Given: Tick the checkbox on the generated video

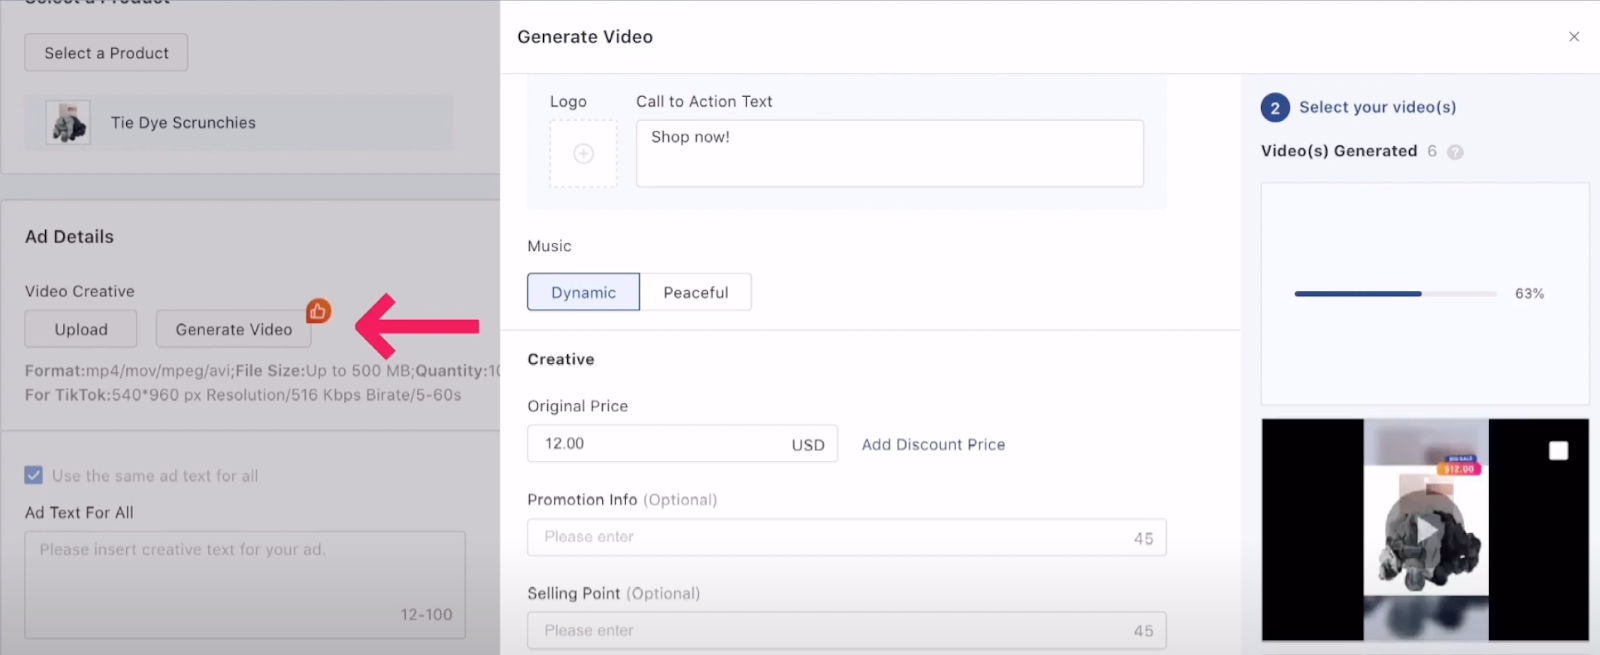Looking at the screenshot, I should coord(1558,451).
